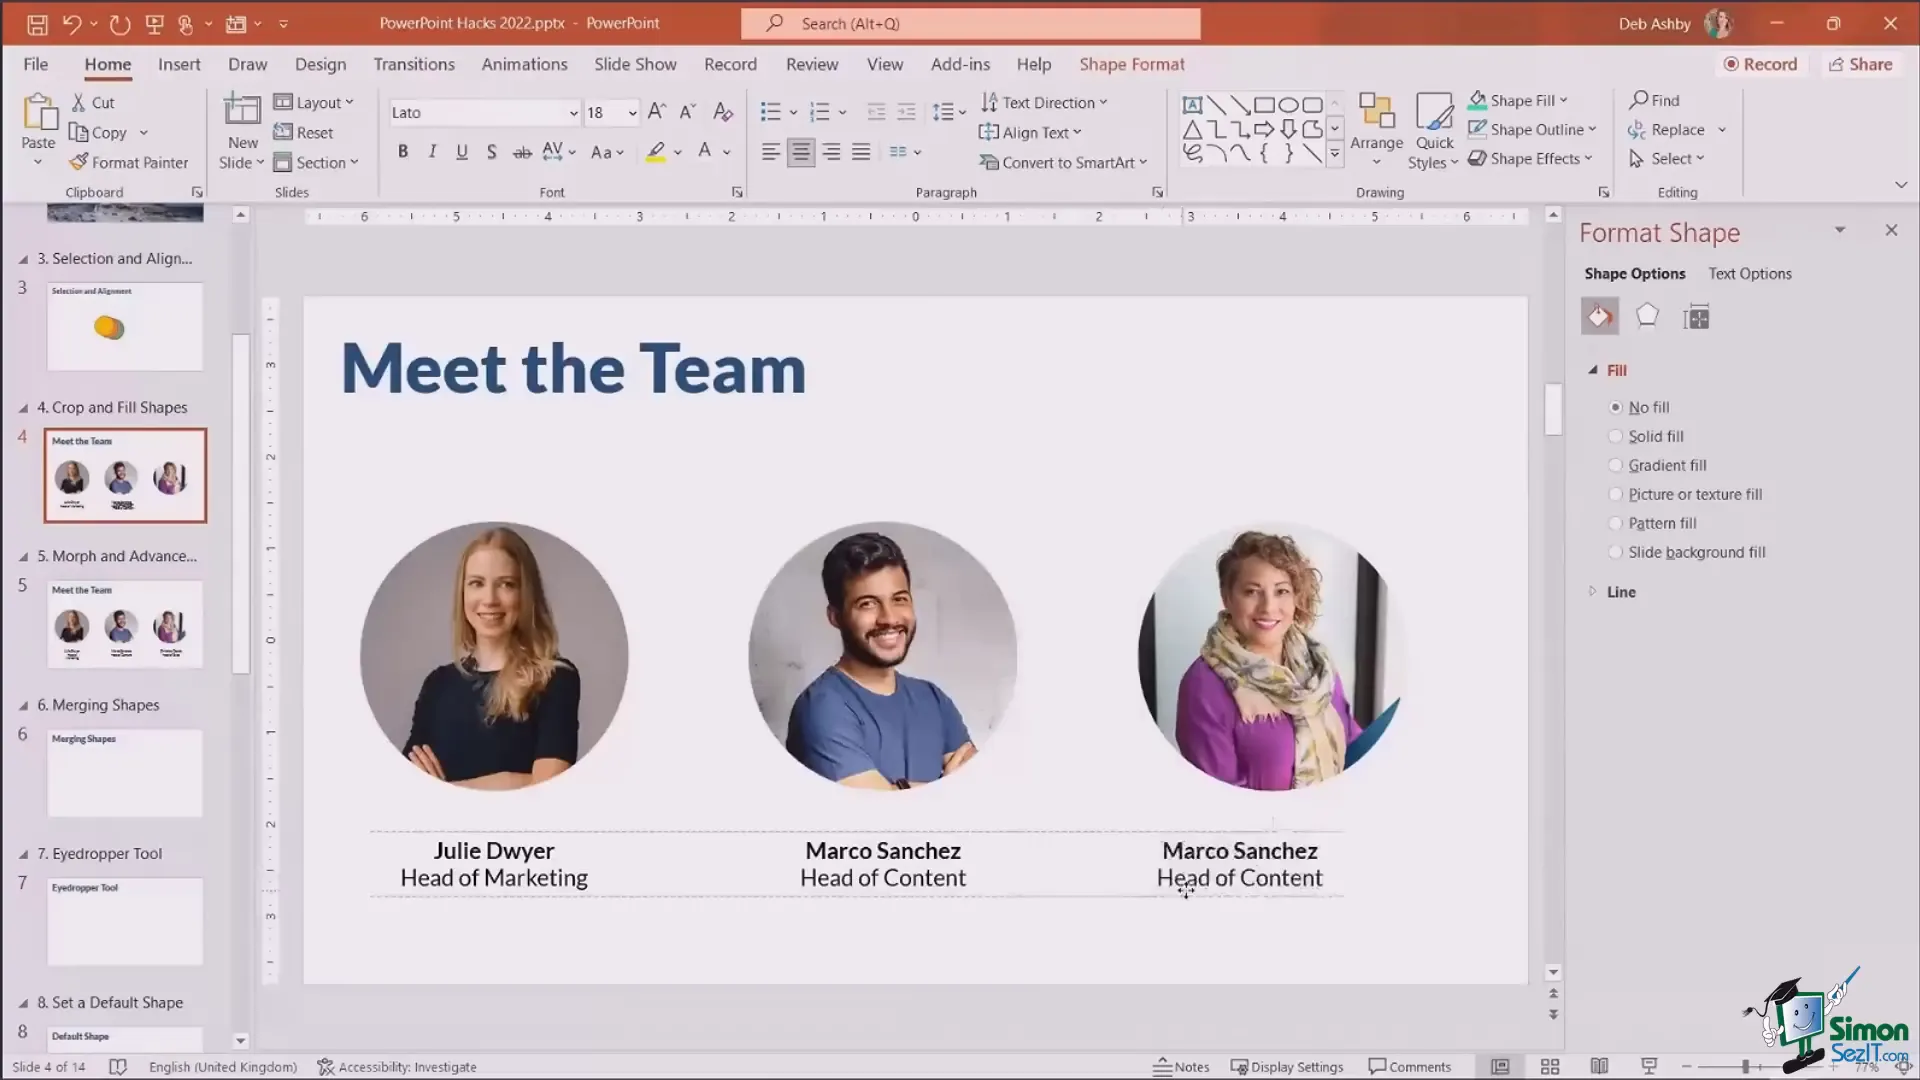Switch to the Transitions tab
Viewport: 1920px width, 1080px height.
point(414,64)
